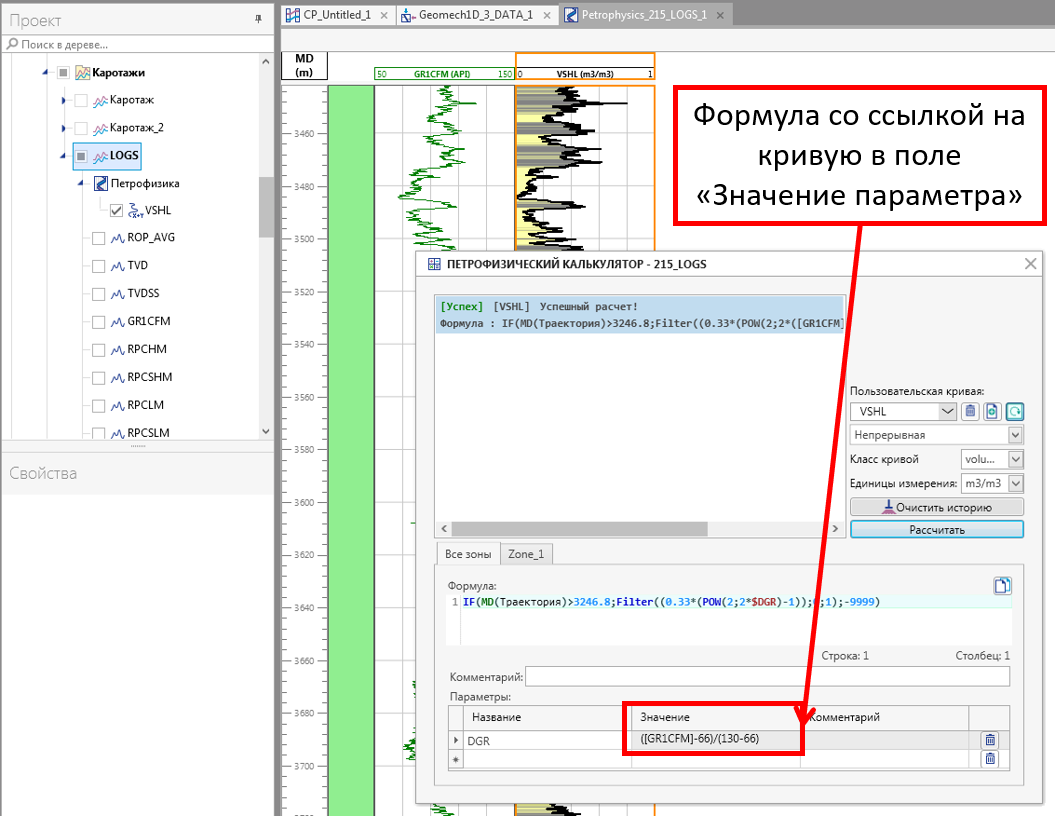This screenshot has width=1055, height=816.
Task: Click right arrow of history log scrollbar
Action: [x=835, y=529]
